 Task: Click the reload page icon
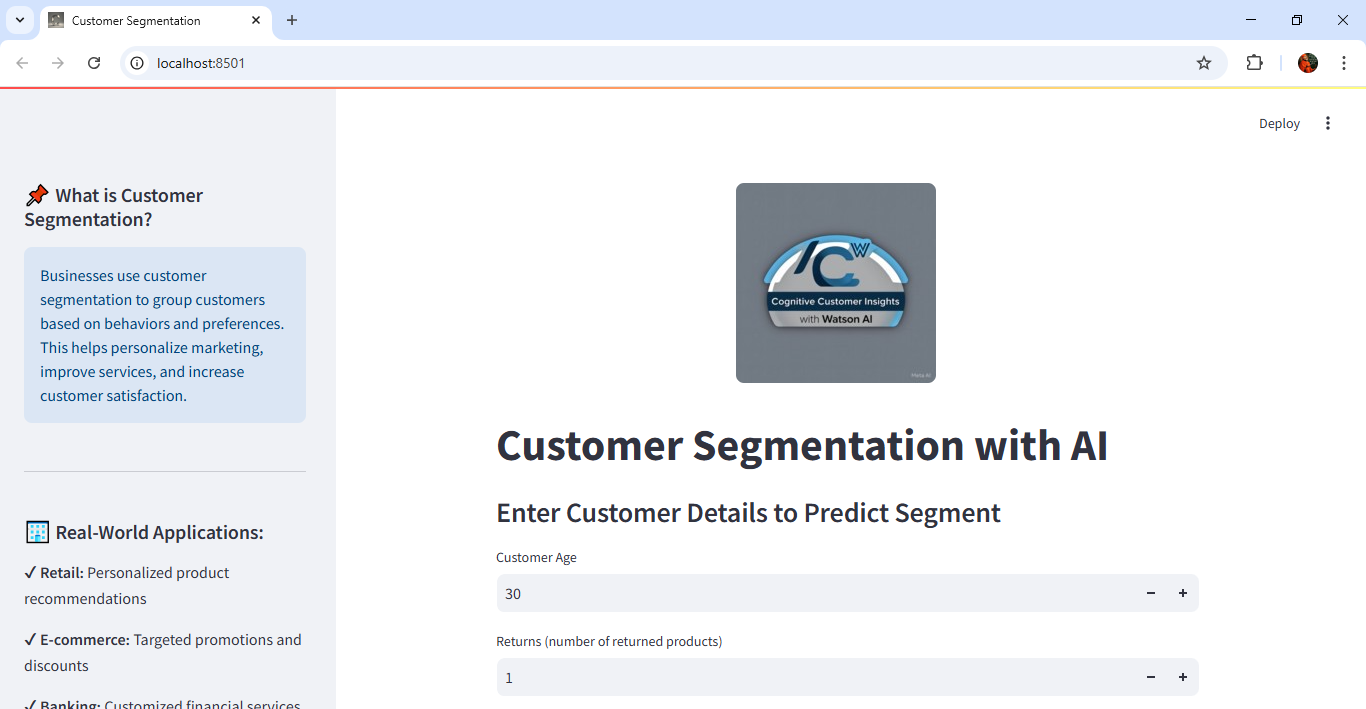click(x=94, y=62)
